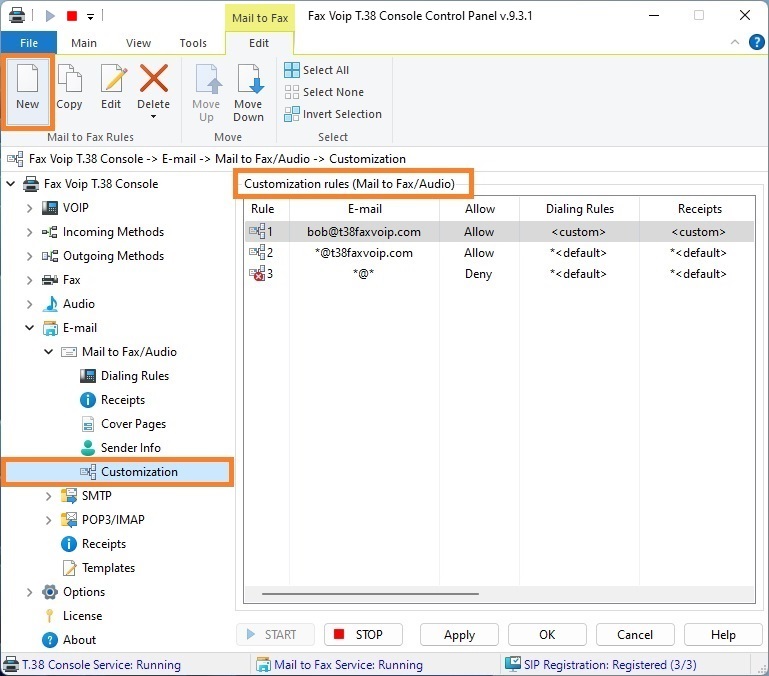
Task: Expand the Outgoing Methods node
Action: coord(29,256)
